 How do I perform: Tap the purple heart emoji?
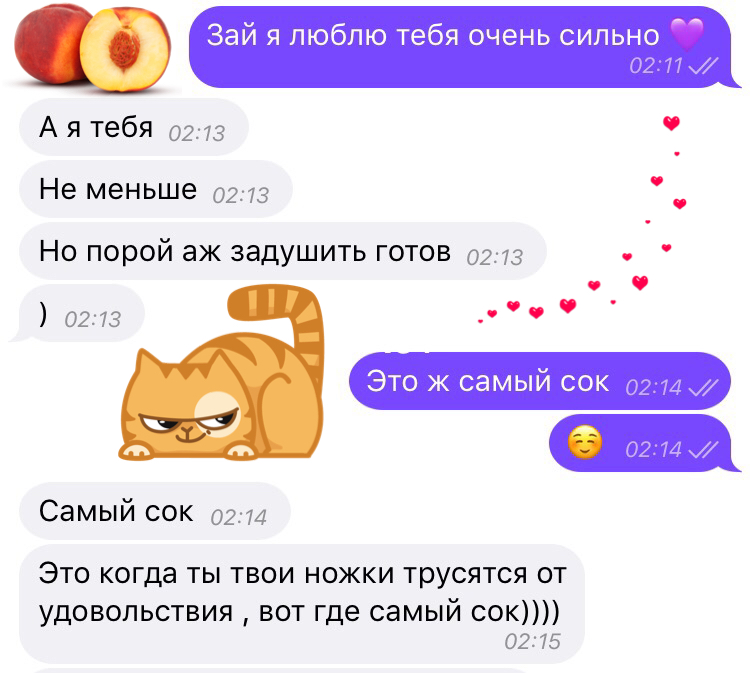pyautogui.click(x=687, y=33)
